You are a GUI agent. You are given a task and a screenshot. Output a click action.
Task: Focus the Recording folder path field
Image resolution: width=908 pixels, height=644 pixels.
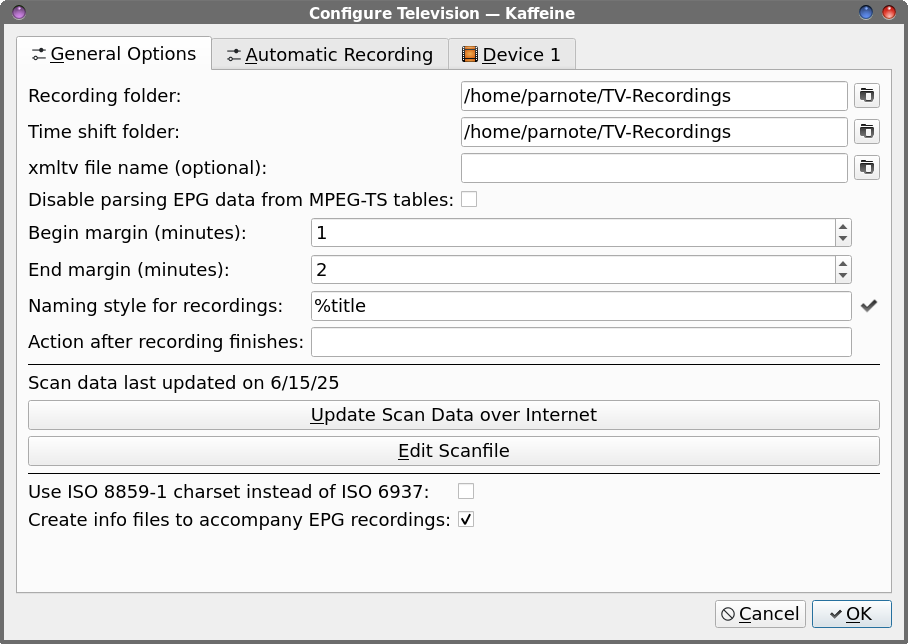654,96
